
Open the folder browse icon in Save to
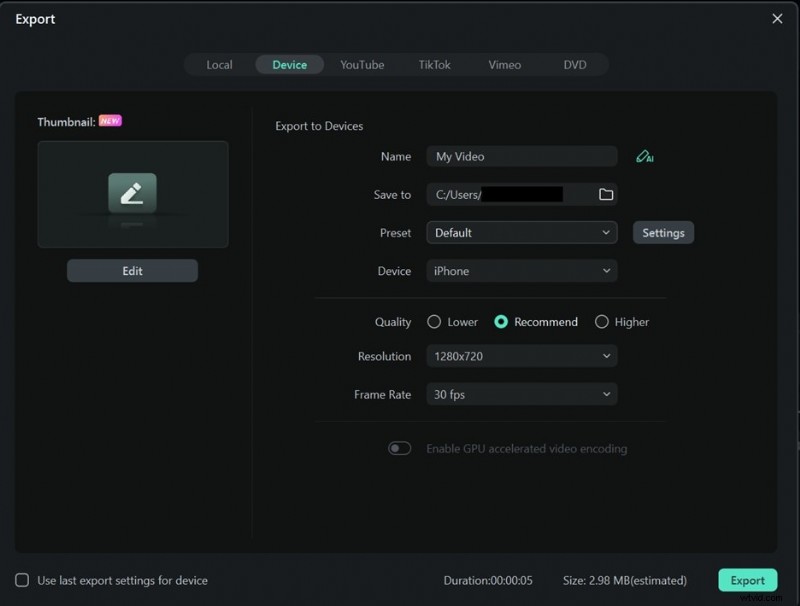point(605,195)
